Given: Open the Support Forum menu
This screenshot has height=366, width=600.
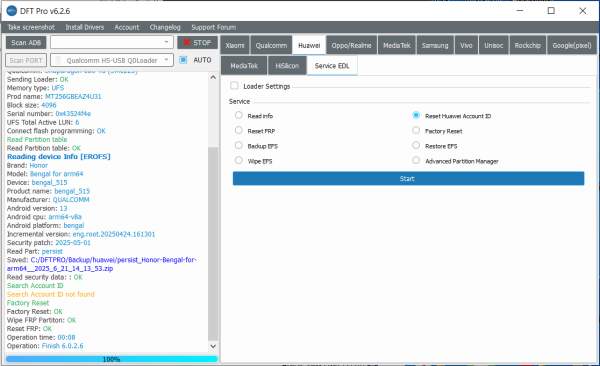Looking at the screenshot, I should (214, 27).
